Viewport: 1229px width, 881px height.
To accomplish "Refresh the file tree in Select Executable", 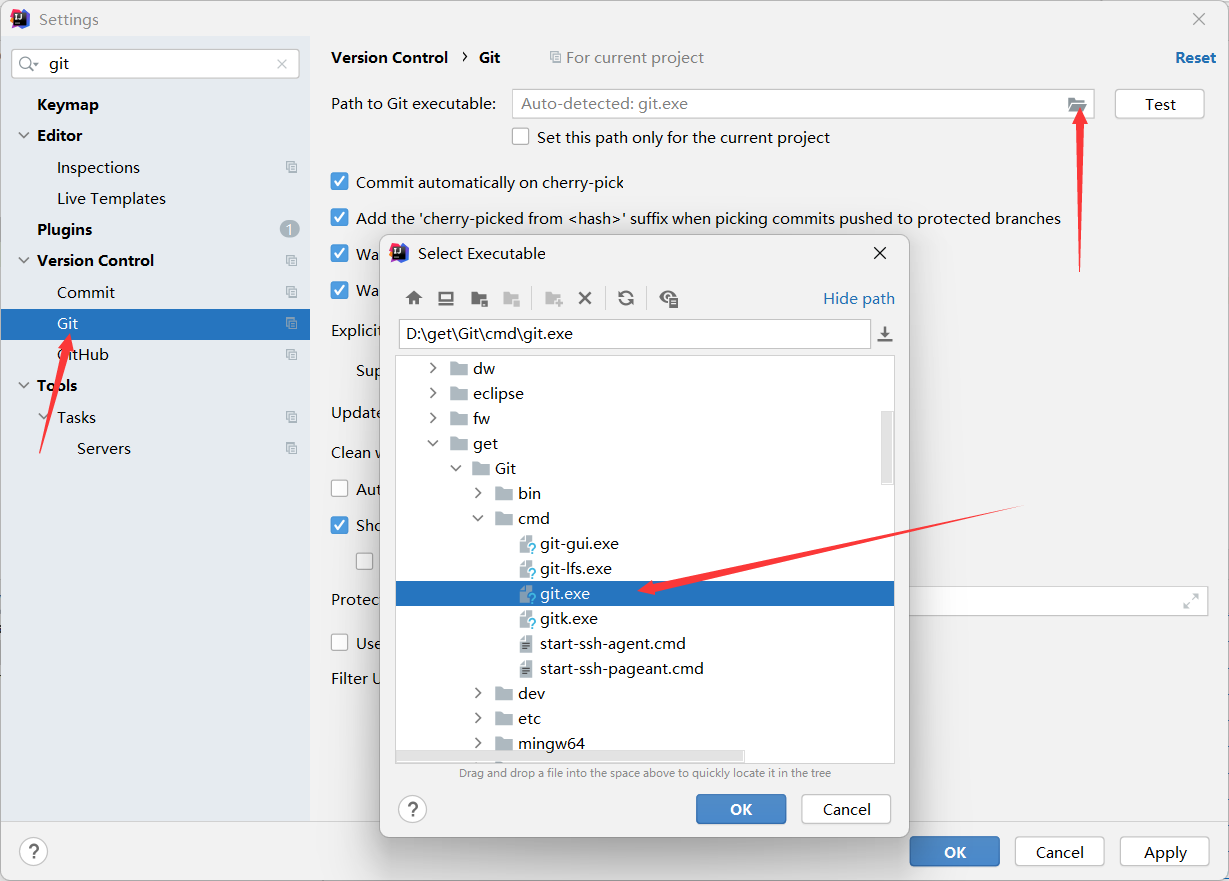I will [x=626, y=298].
